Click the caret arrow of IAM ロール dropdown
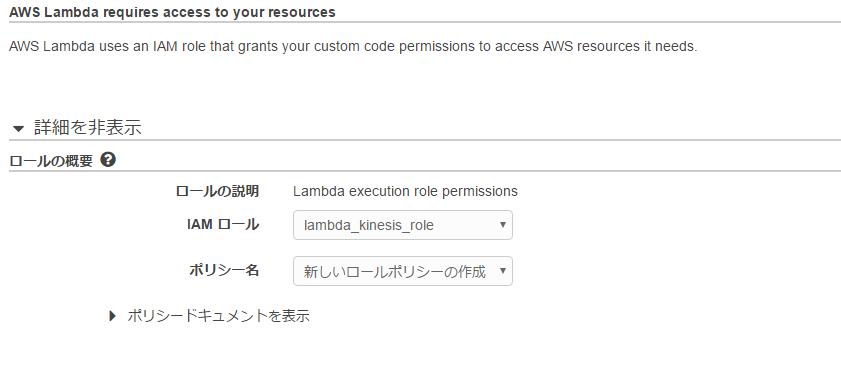 tap(503, 225)
